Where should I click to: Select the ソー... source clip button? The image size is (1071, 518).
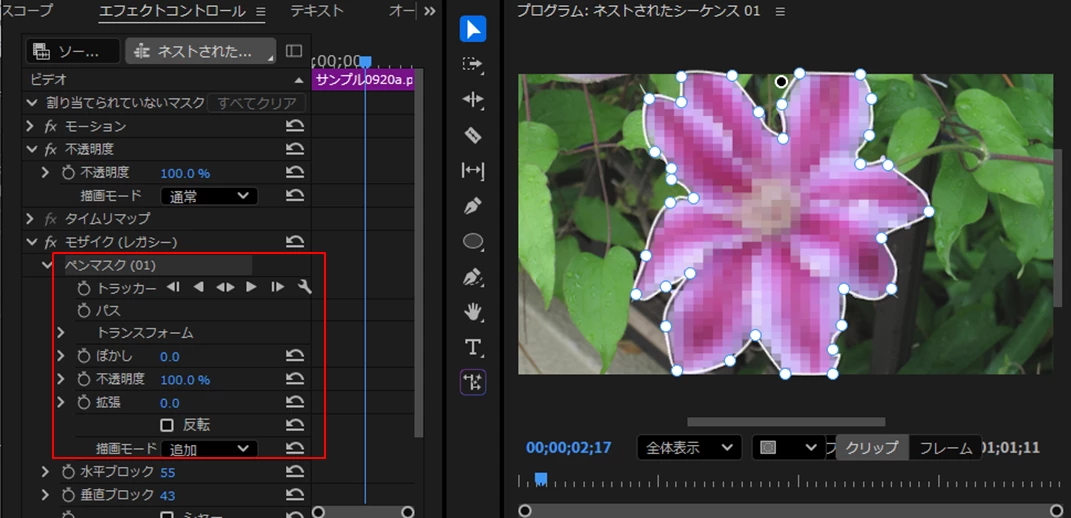tap(74, 51)
